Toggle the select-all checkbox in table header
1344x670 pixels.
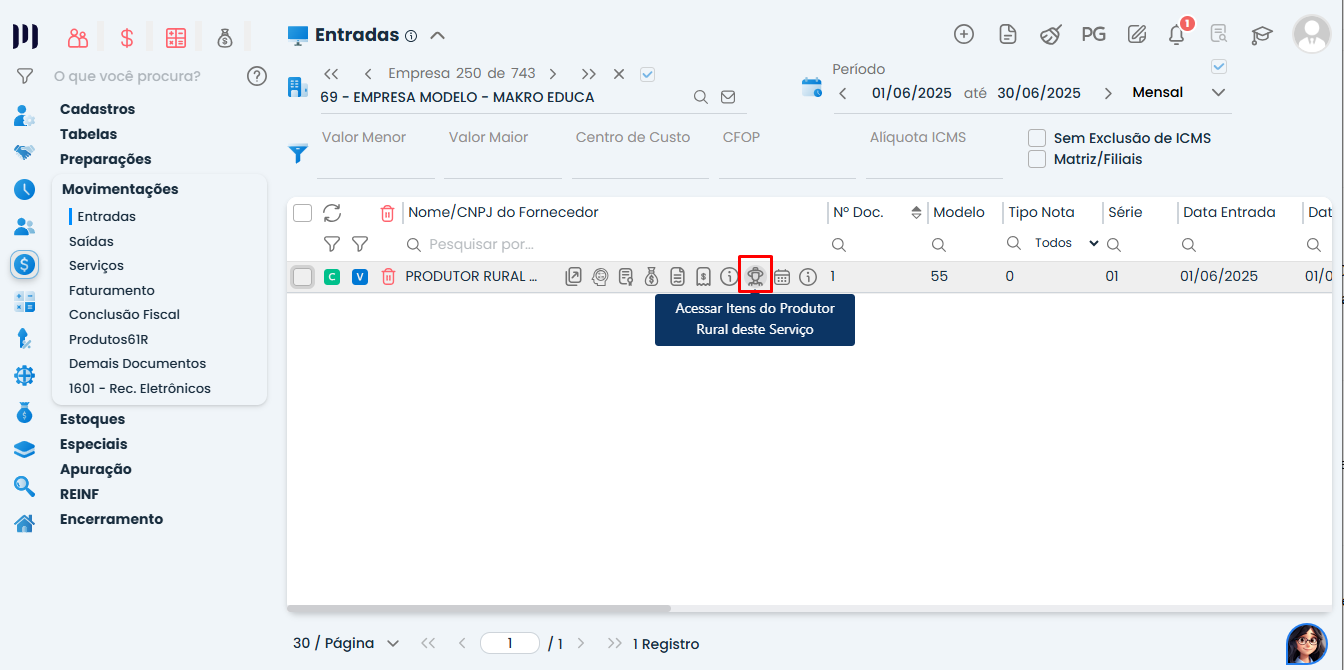coord(303,212)
